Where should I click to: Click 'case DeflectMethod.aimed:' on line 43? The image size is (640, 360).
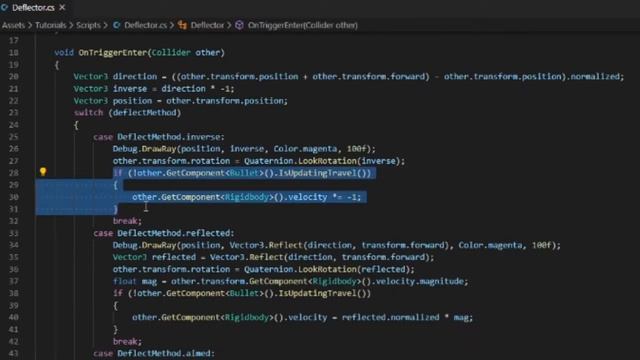click(154, 353)
